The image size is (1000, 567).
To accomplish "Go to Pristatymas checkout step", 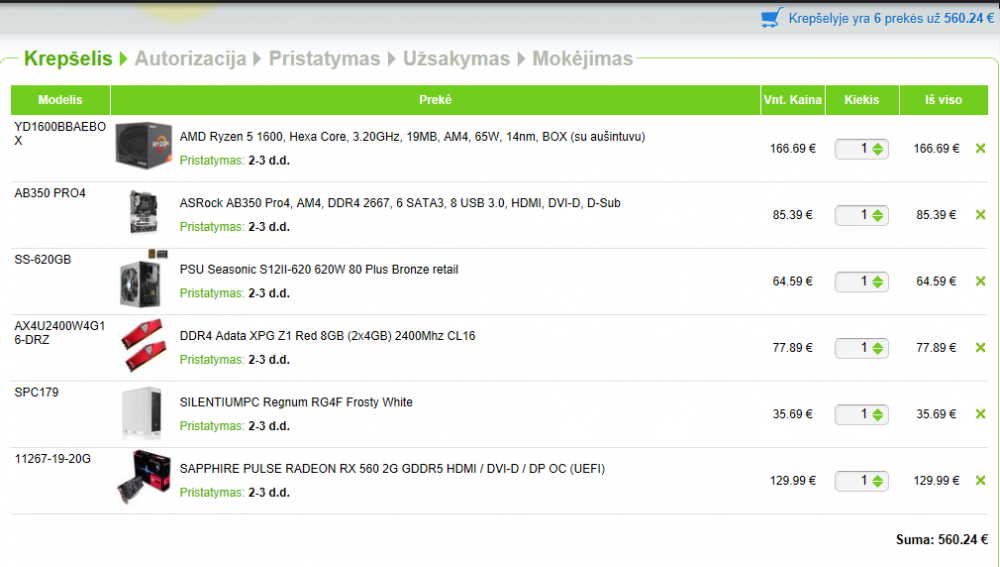I will (324, 59).
